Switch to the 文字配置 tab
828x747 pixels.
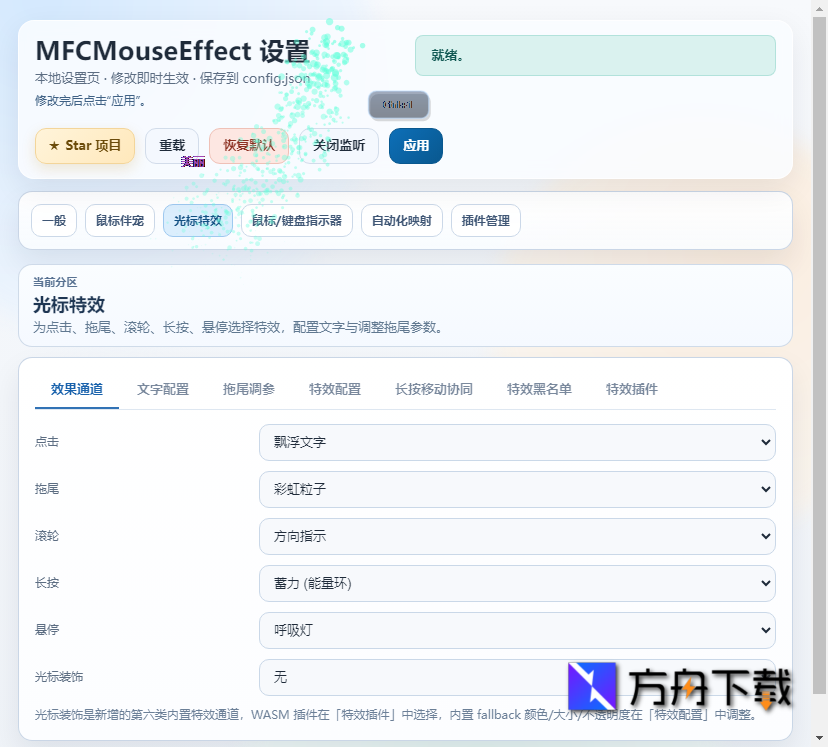[162, 390]
